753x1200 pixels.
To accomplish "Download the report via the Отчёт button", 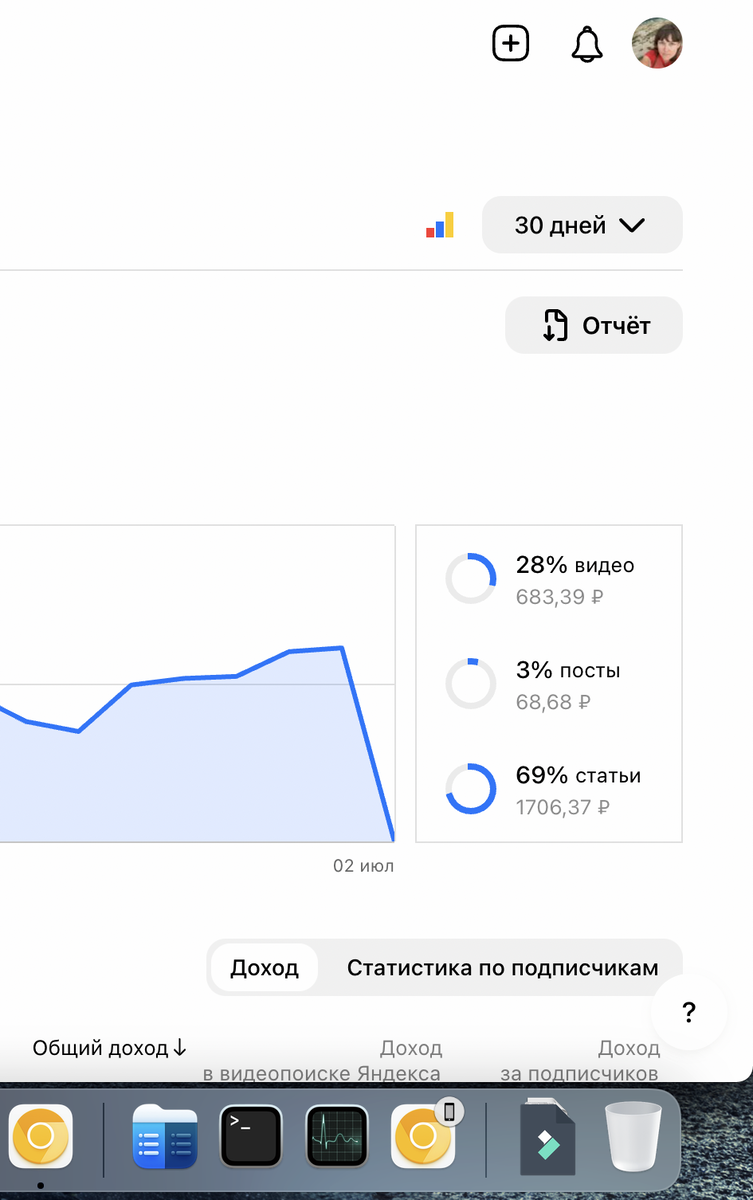I will 593,325.
